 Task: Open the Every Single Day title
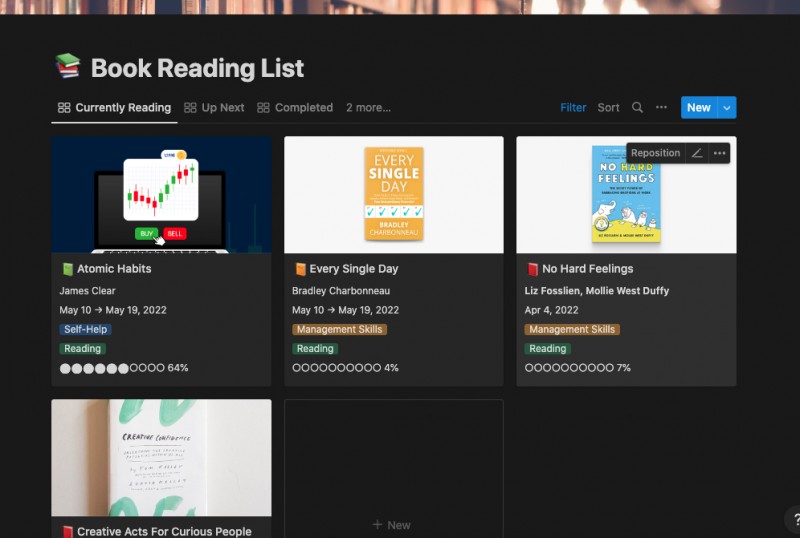tap(354, 269)
